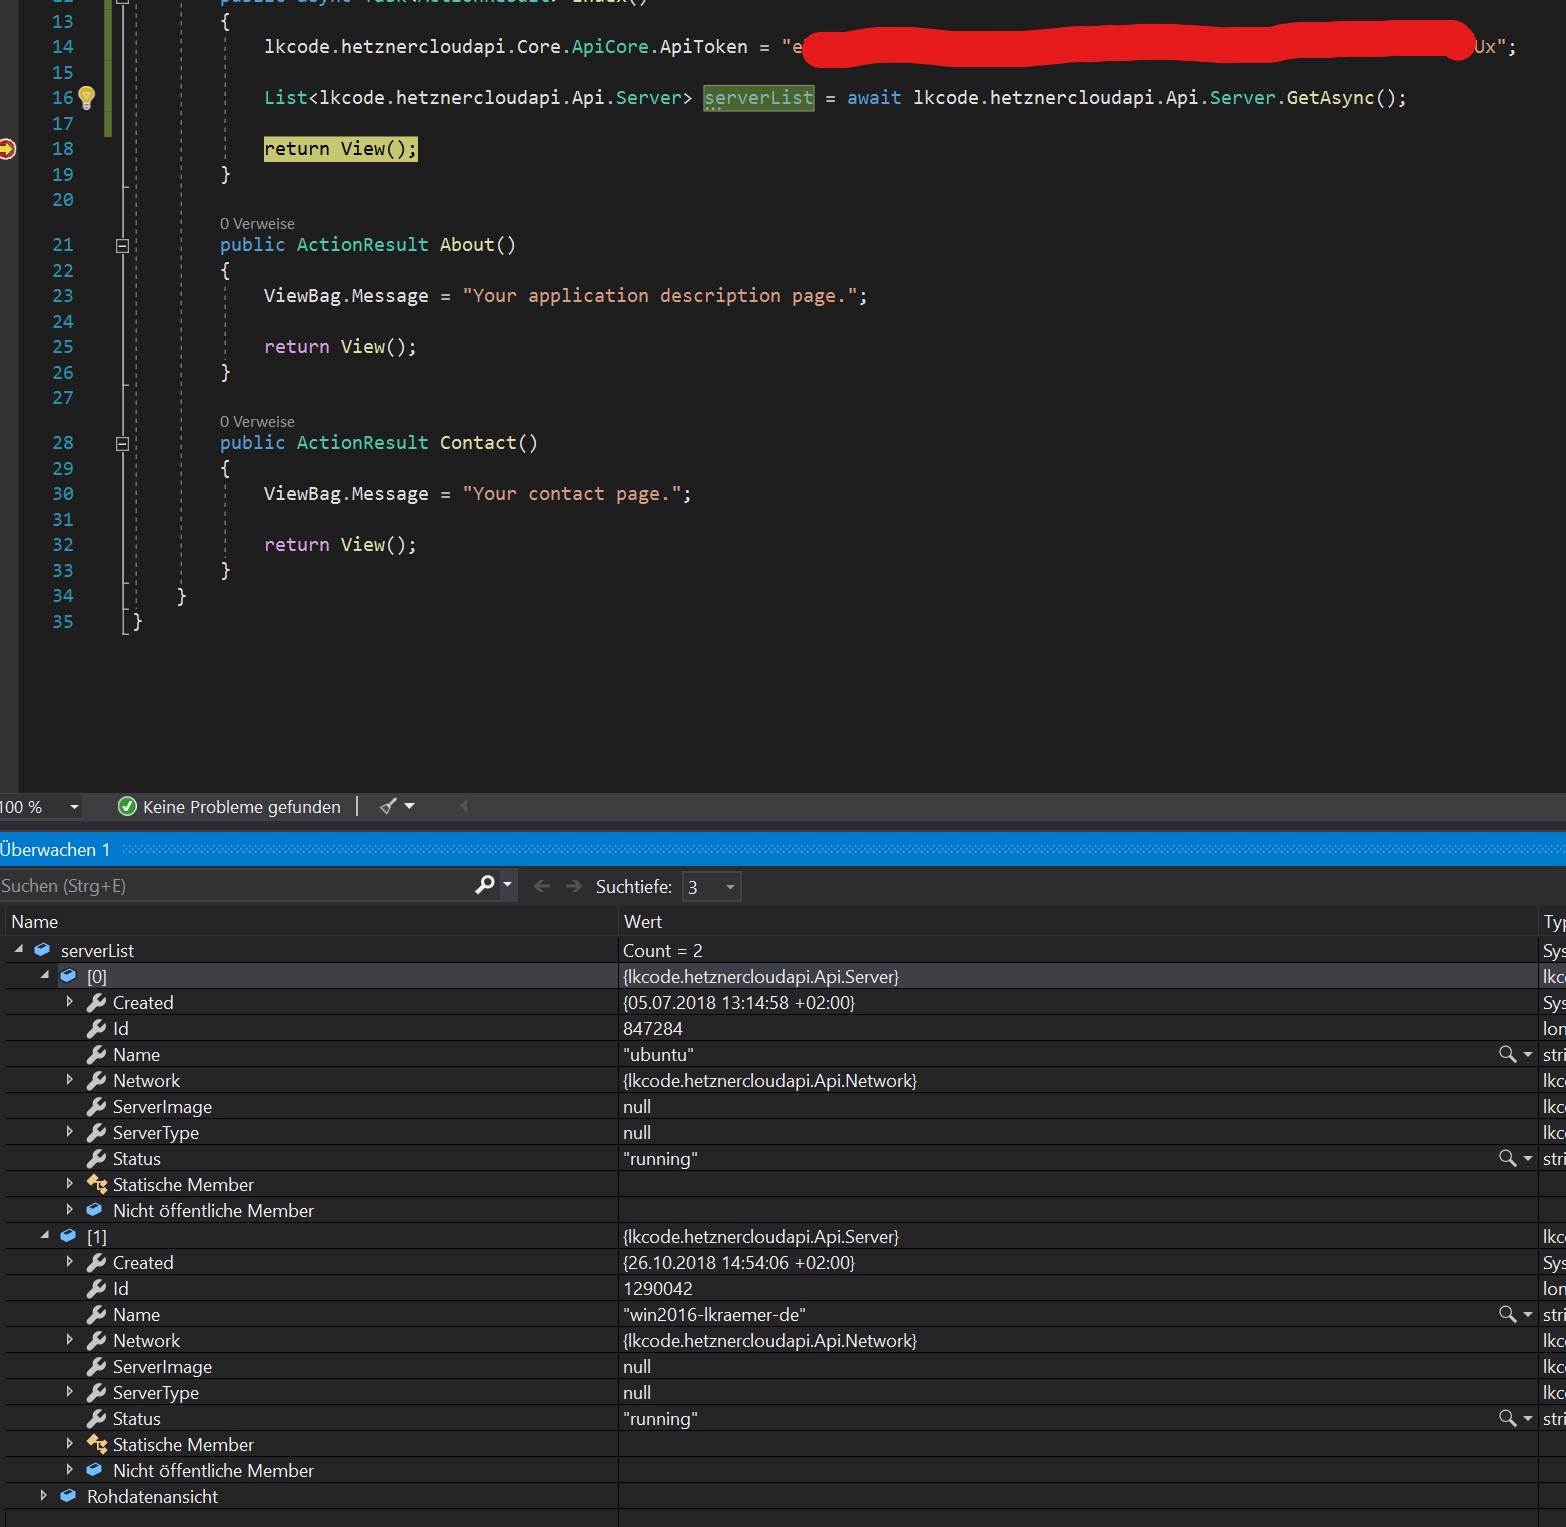1566x1527 pixels.
Task: Click the highlighted serverList variable in code
Action: [x=759, y=98]
